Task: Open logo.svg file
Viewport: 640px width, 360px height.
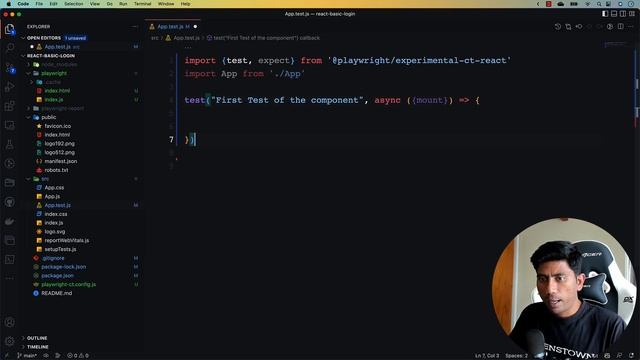Action: coord(55,232)
